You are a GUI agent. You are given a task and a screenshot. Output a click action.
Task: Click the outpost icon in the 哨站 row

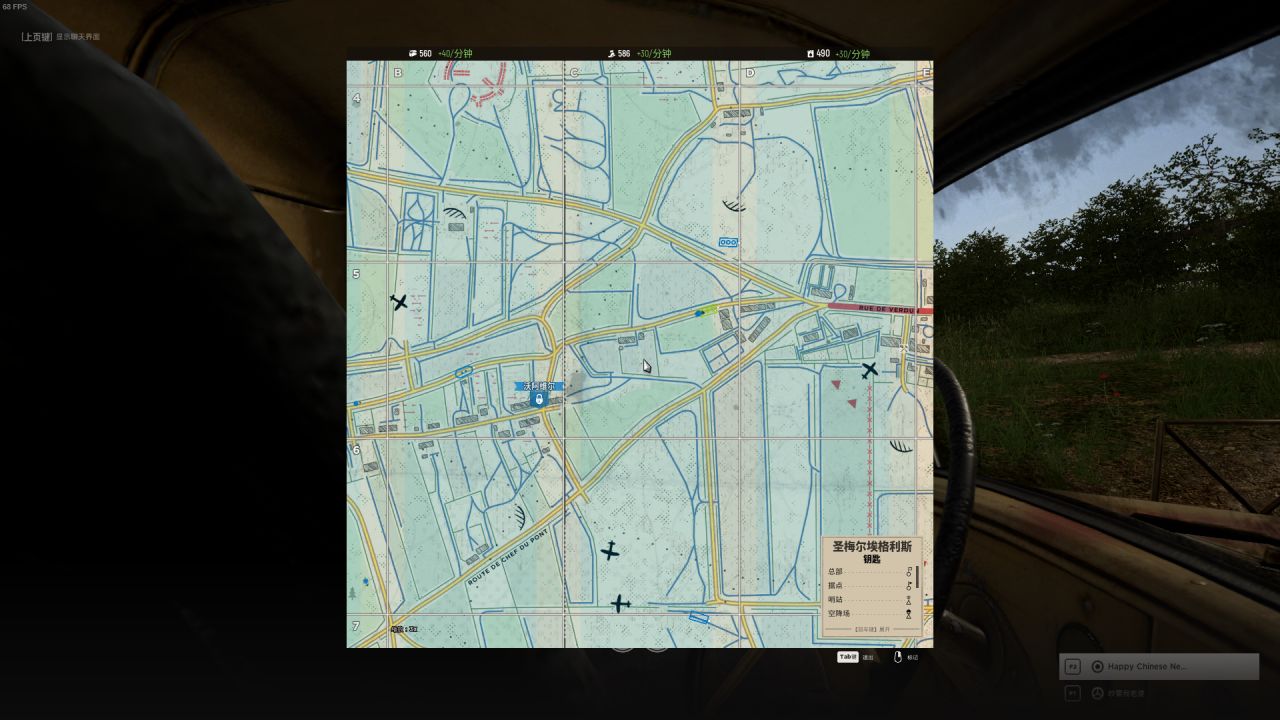[x=909, y=600]
